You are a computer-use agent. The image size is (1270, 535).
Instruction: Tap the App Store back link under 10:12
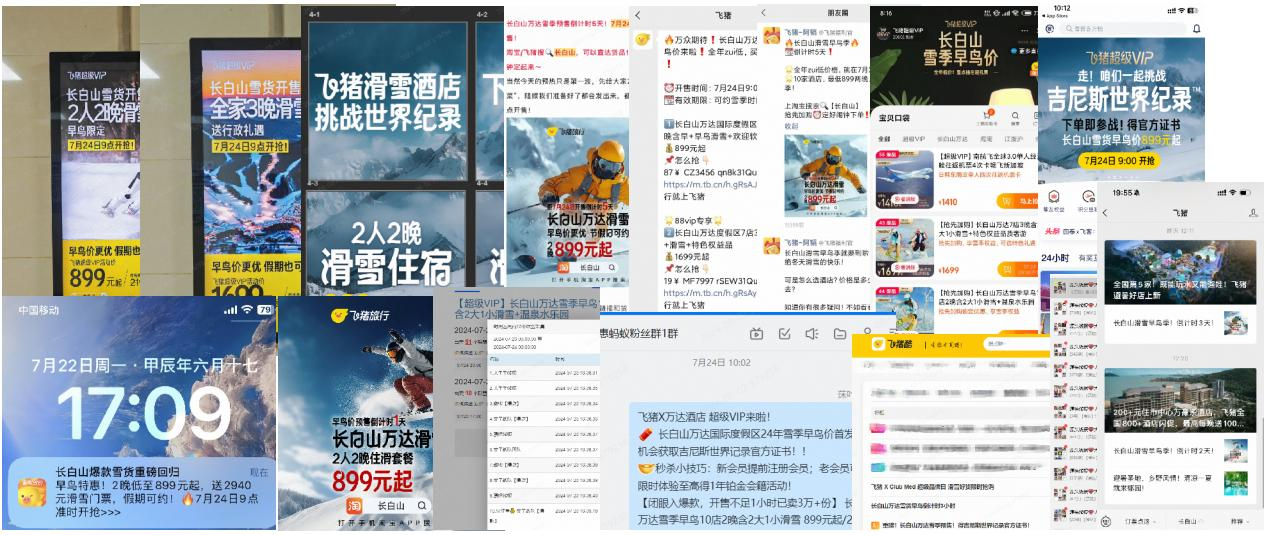pyautogui.click(x=1056, y=15)
